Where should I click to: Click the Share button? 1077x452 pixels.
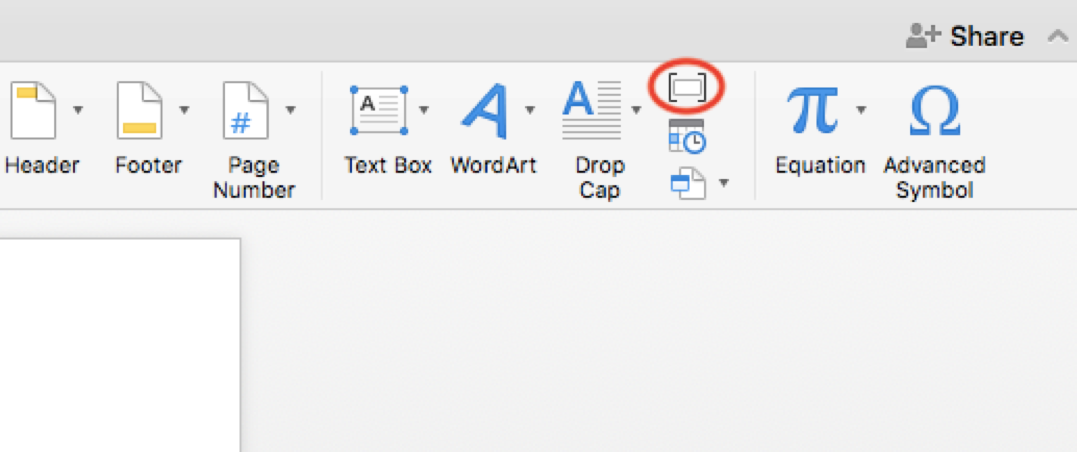tap(964, 36)
